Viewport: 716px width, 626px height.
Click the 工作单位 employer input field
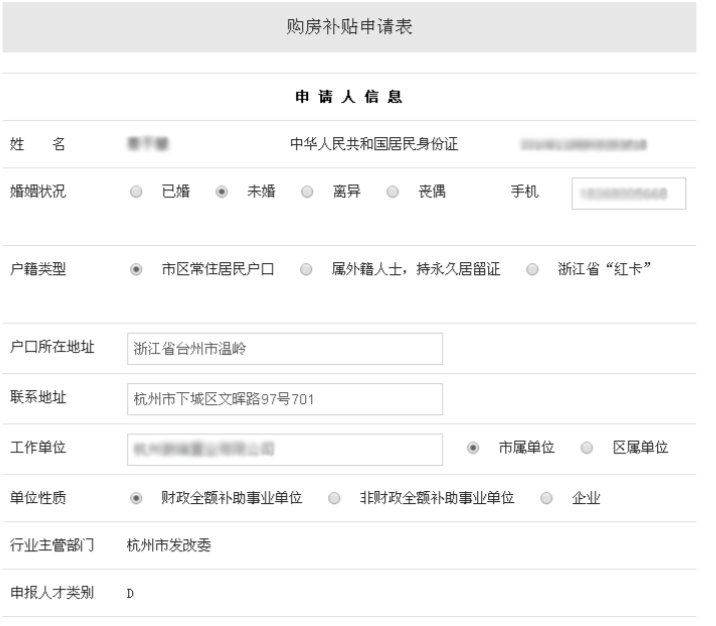(x=285, y=449)
